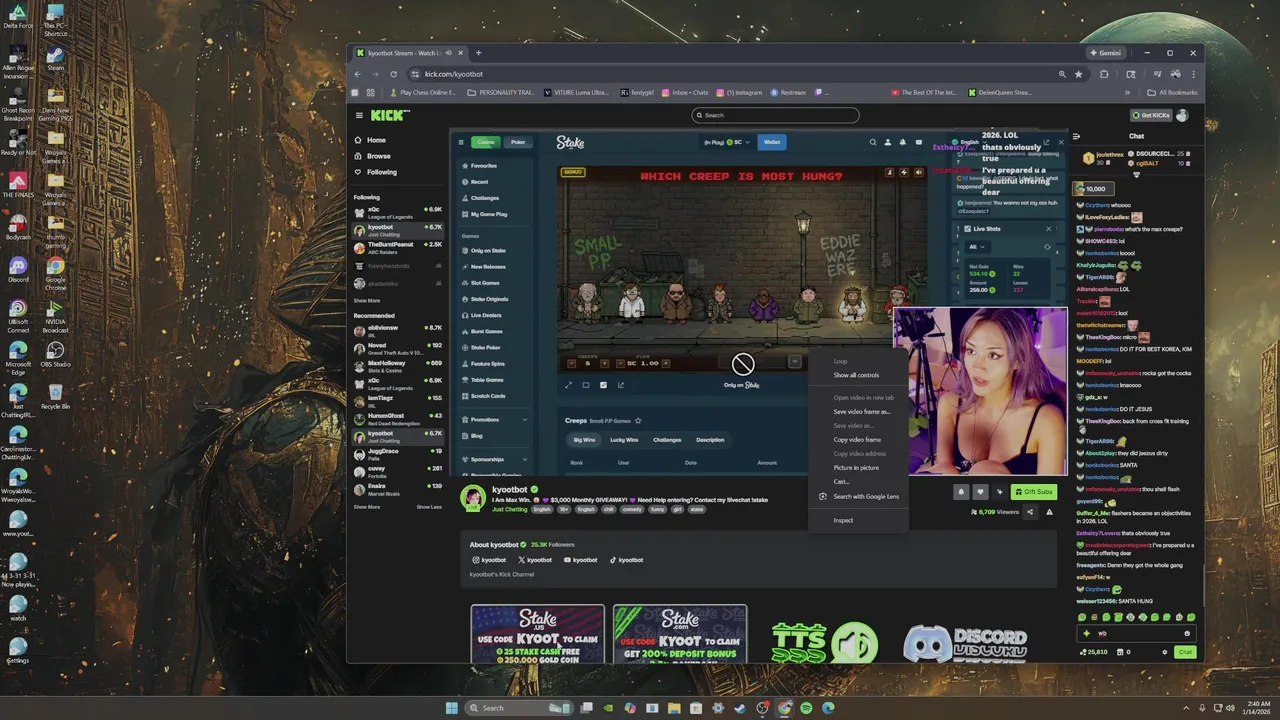The width and height of the screenshot is (1280, 720).
Task: Open Microsoft Edge from the taskbar
Action: tap(828, 708)
